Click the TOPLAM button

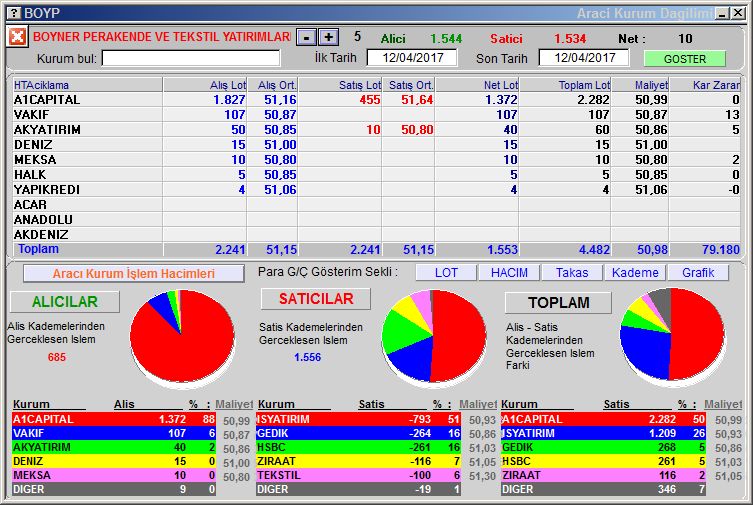click(559, 302)
